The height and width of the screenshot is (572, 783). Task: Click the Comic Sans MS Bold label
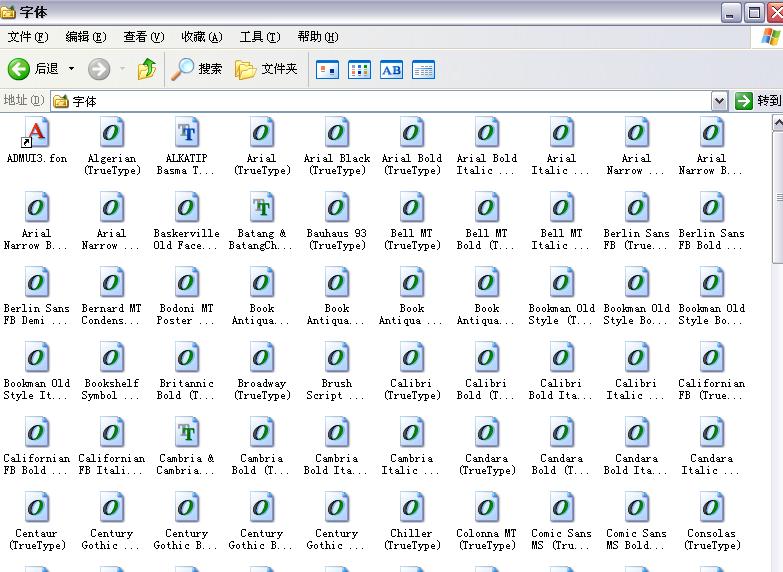click(x=636, y=540)
